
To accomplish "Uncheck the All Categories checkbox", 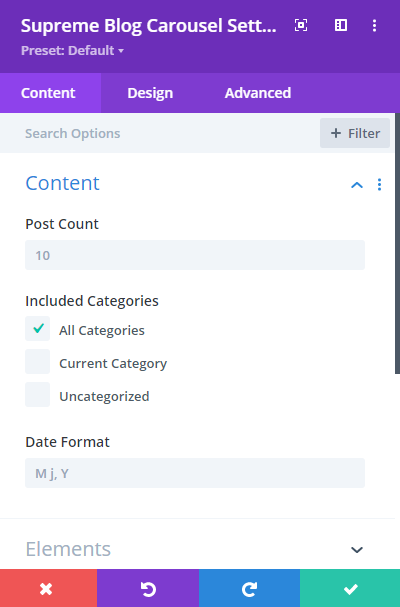I will (38, 329).
